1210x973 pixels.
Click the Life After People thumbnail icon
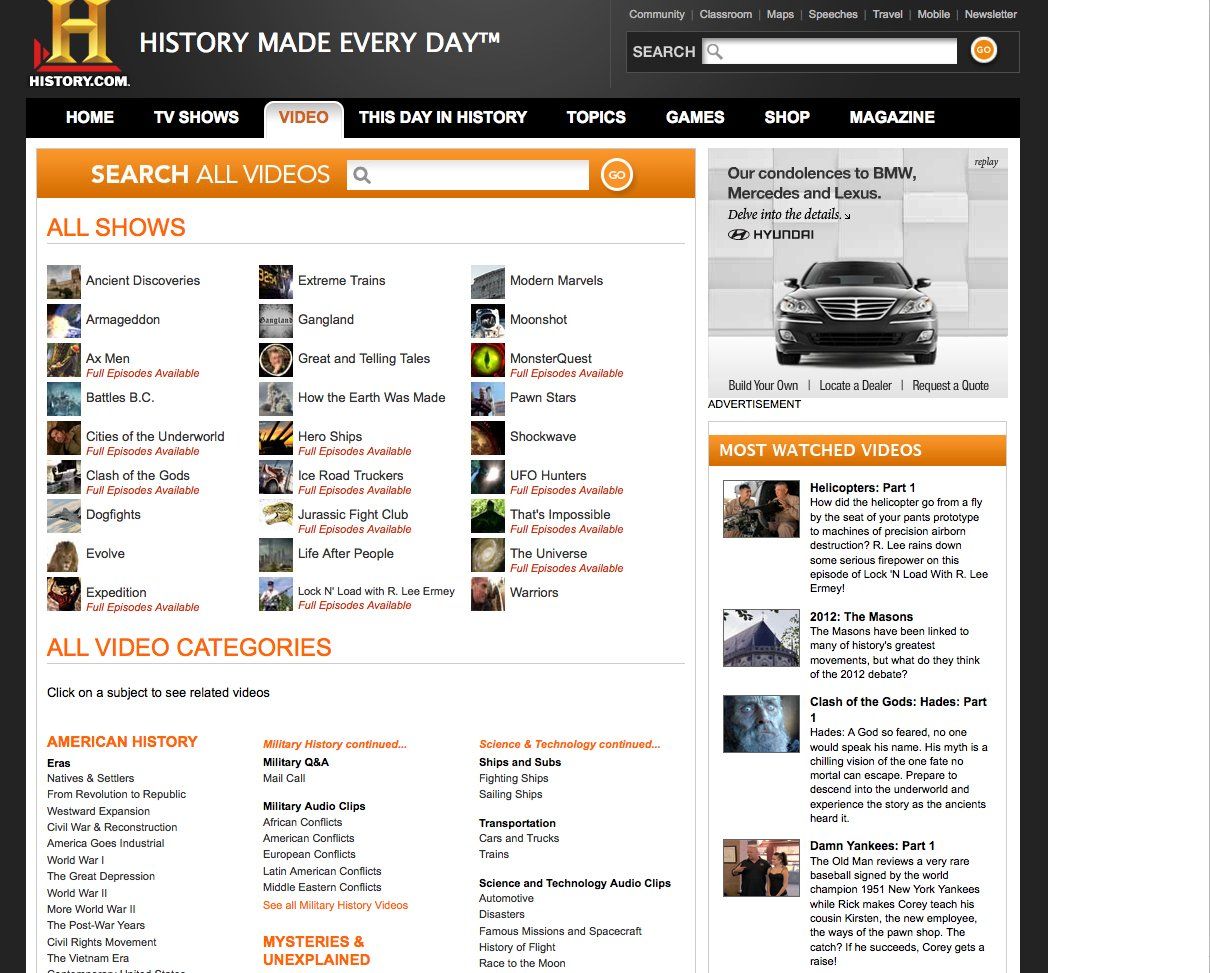click(276, 555)
